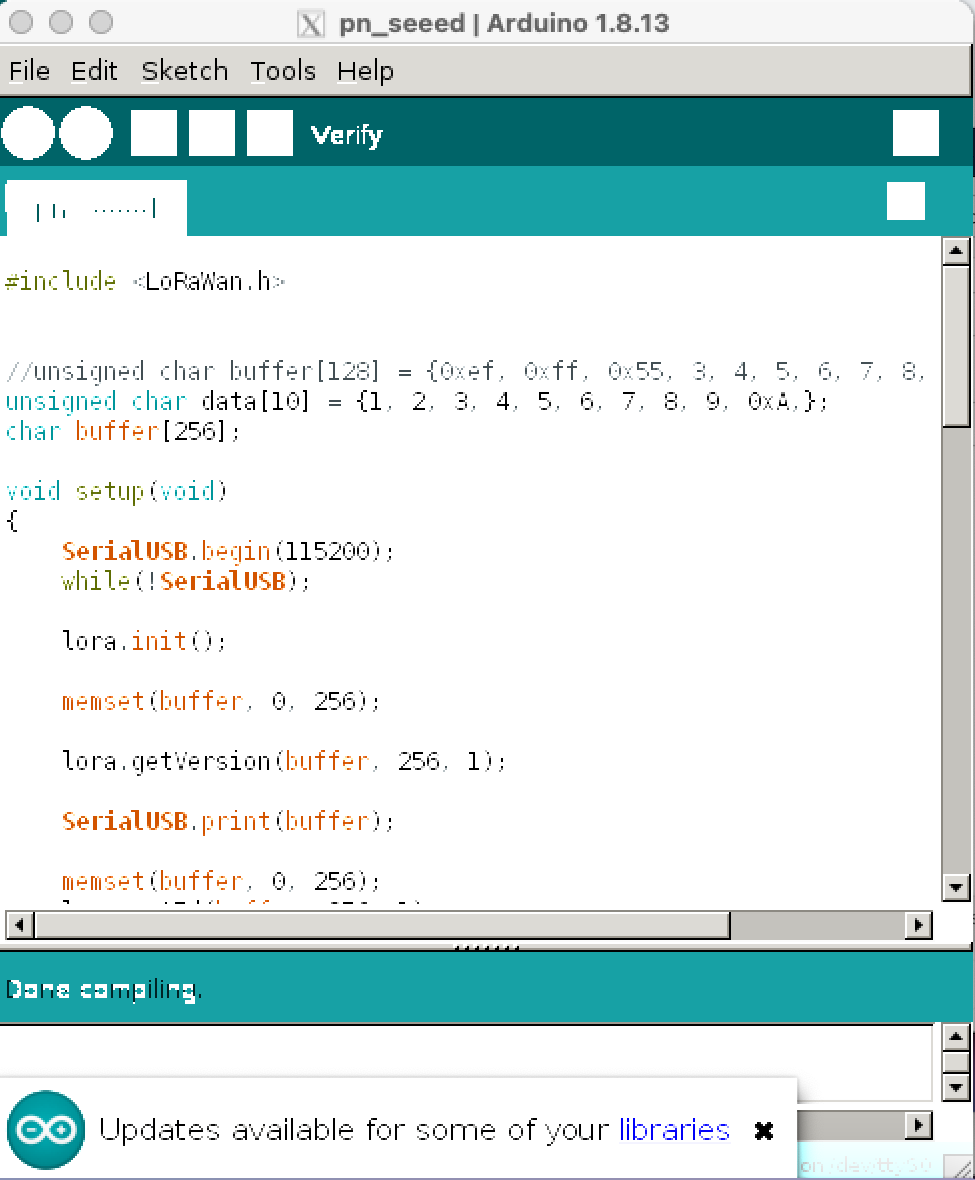The image size is (975, 1180).
Task: Save the sketch using the Save button
Action: (270, 134)
